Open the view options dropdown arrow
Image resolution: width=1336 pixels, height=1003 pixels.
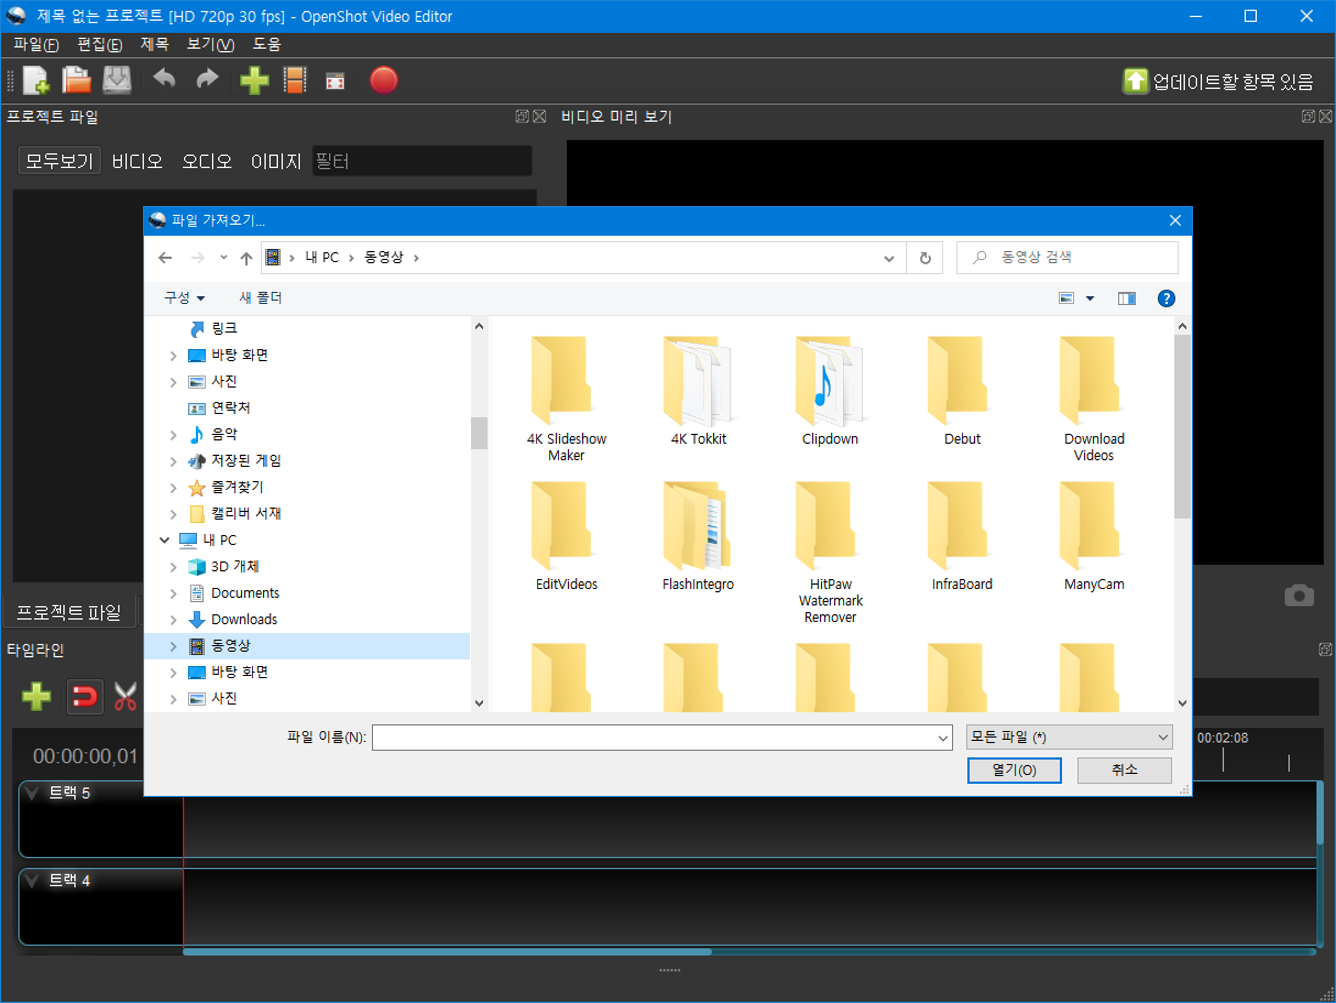pyautogui.click(x=1090, y=298)
